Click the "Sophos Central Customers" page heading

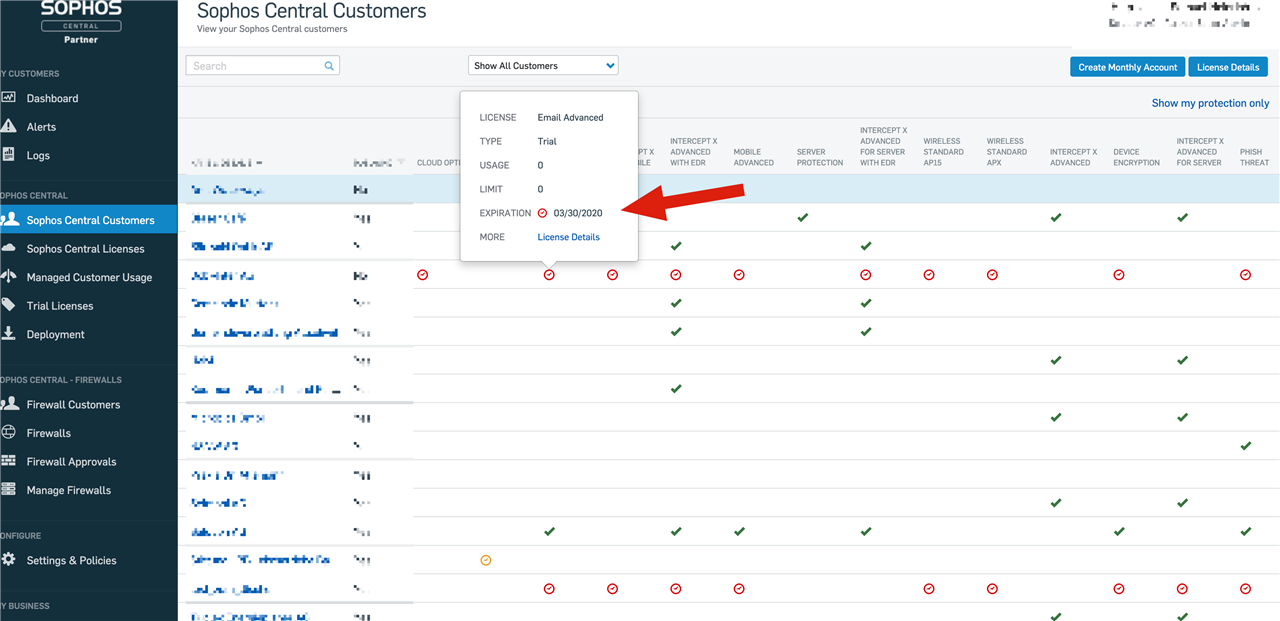point(312,12)
